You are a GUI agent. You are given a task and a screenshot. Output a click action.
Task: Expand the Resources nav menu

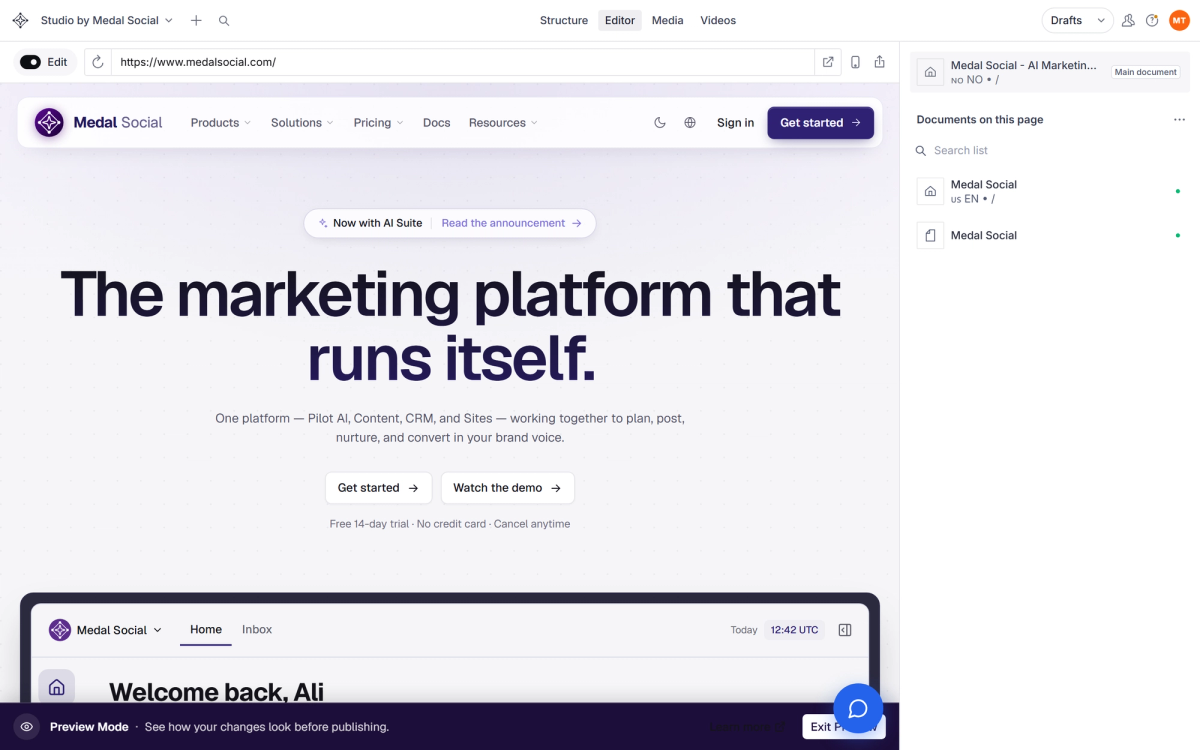pos(503,123)
